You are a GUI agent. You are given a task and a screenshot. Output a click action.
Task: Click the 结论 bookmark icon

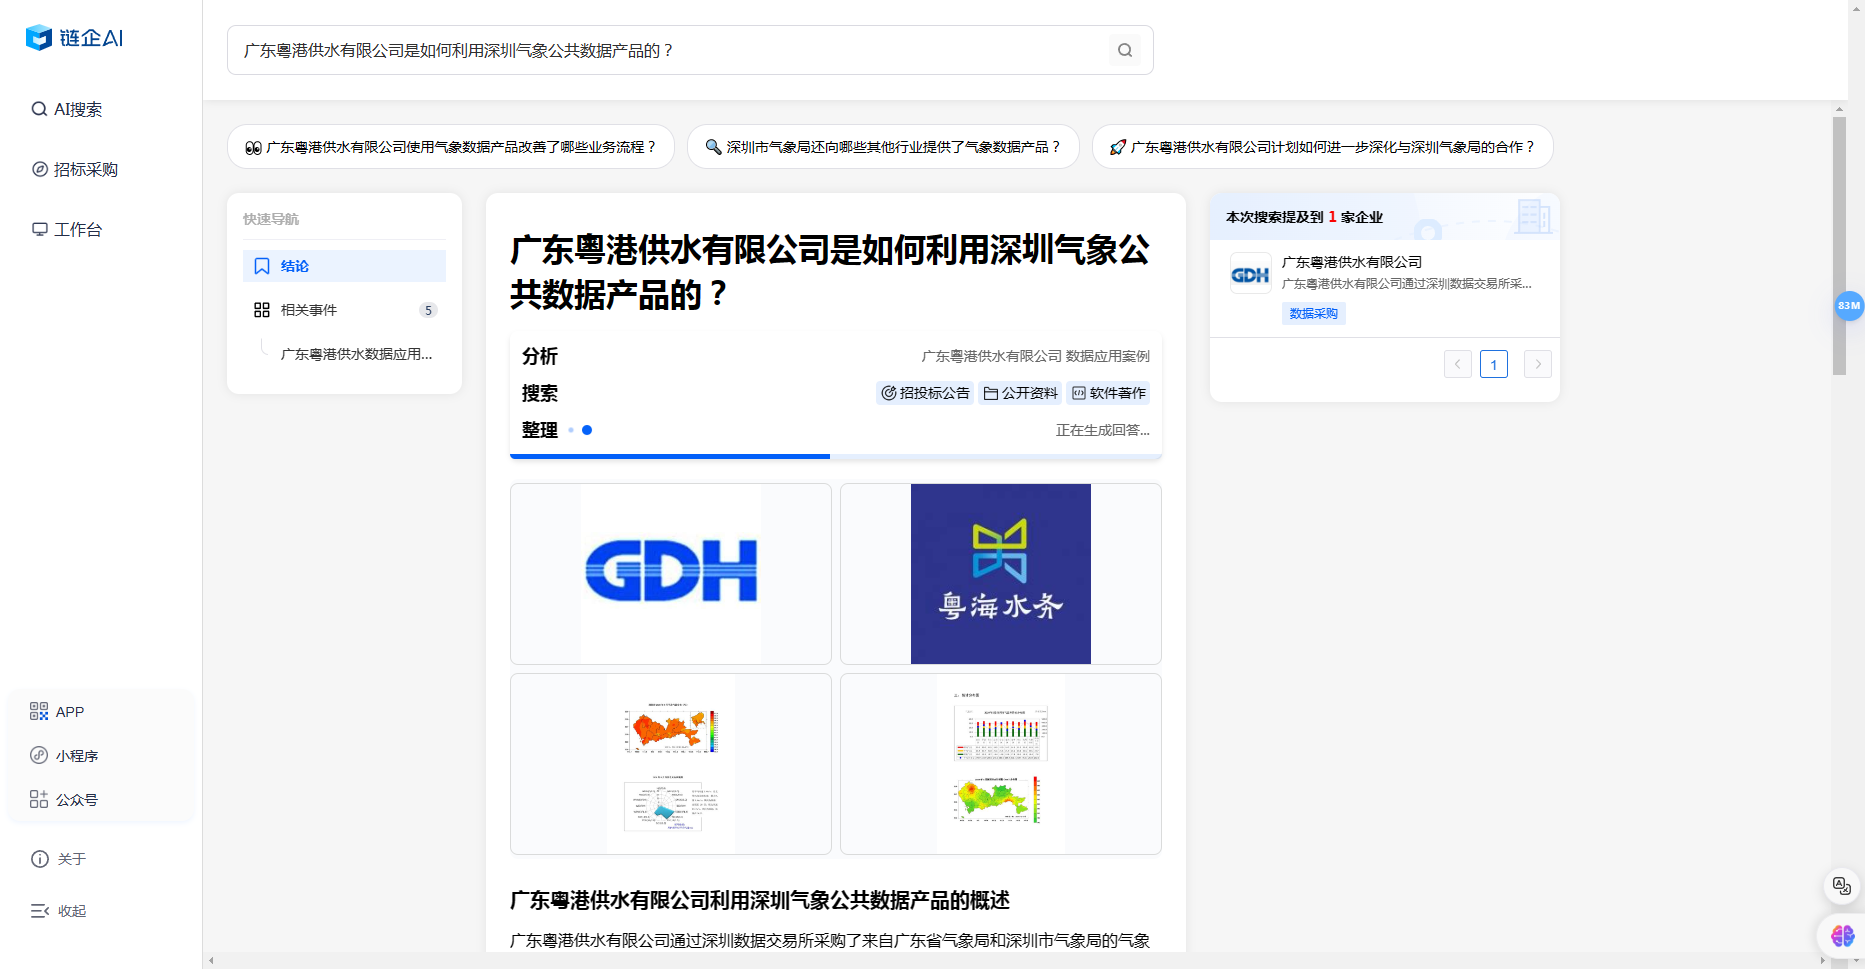click(262, 266)
